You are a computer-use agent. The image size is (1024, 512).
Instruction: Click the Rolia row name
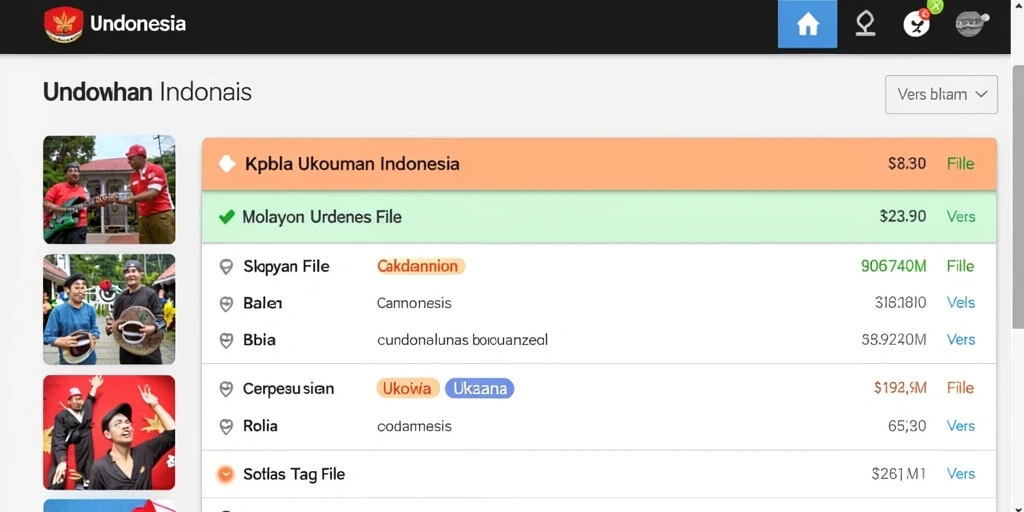260,426
